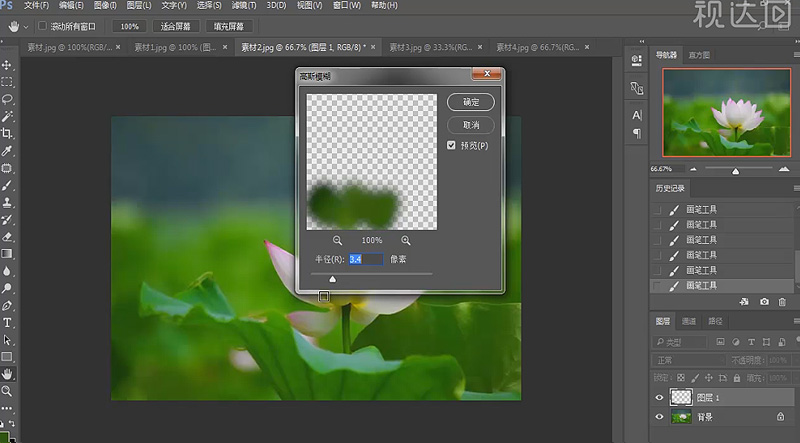Select the Eraser tool

tap(7, 237)
